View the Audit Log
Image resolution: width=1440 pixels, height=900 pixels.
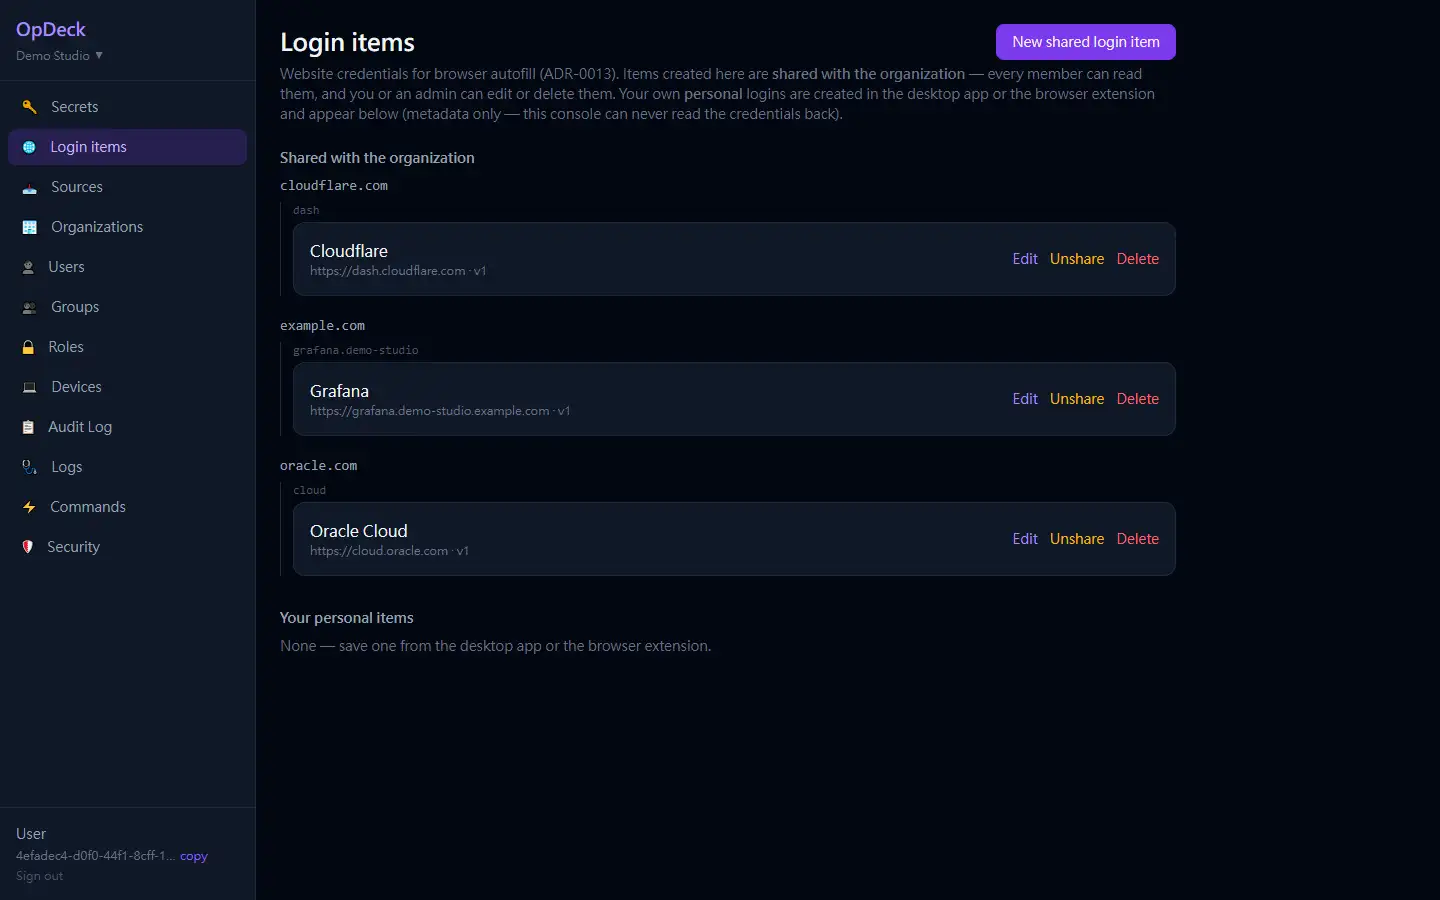(x=127, y=427)
